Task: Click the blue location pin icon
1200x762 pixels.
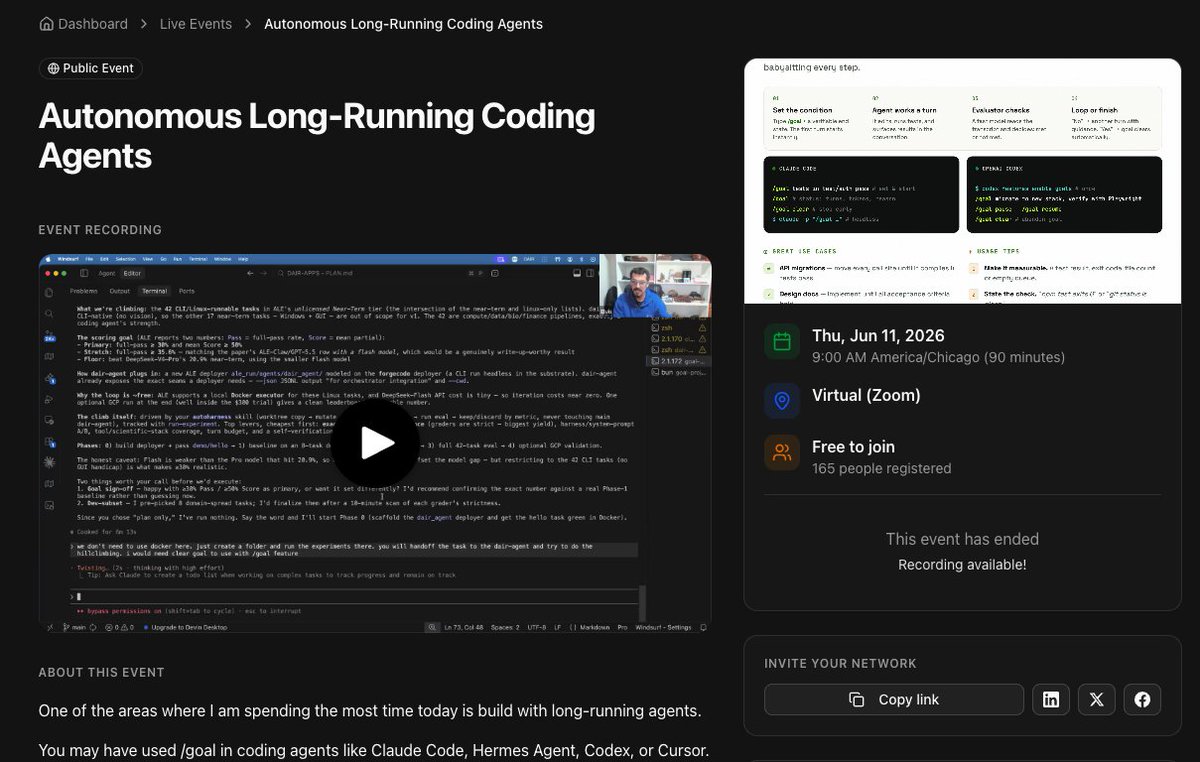Action: [x=782, y=400]
